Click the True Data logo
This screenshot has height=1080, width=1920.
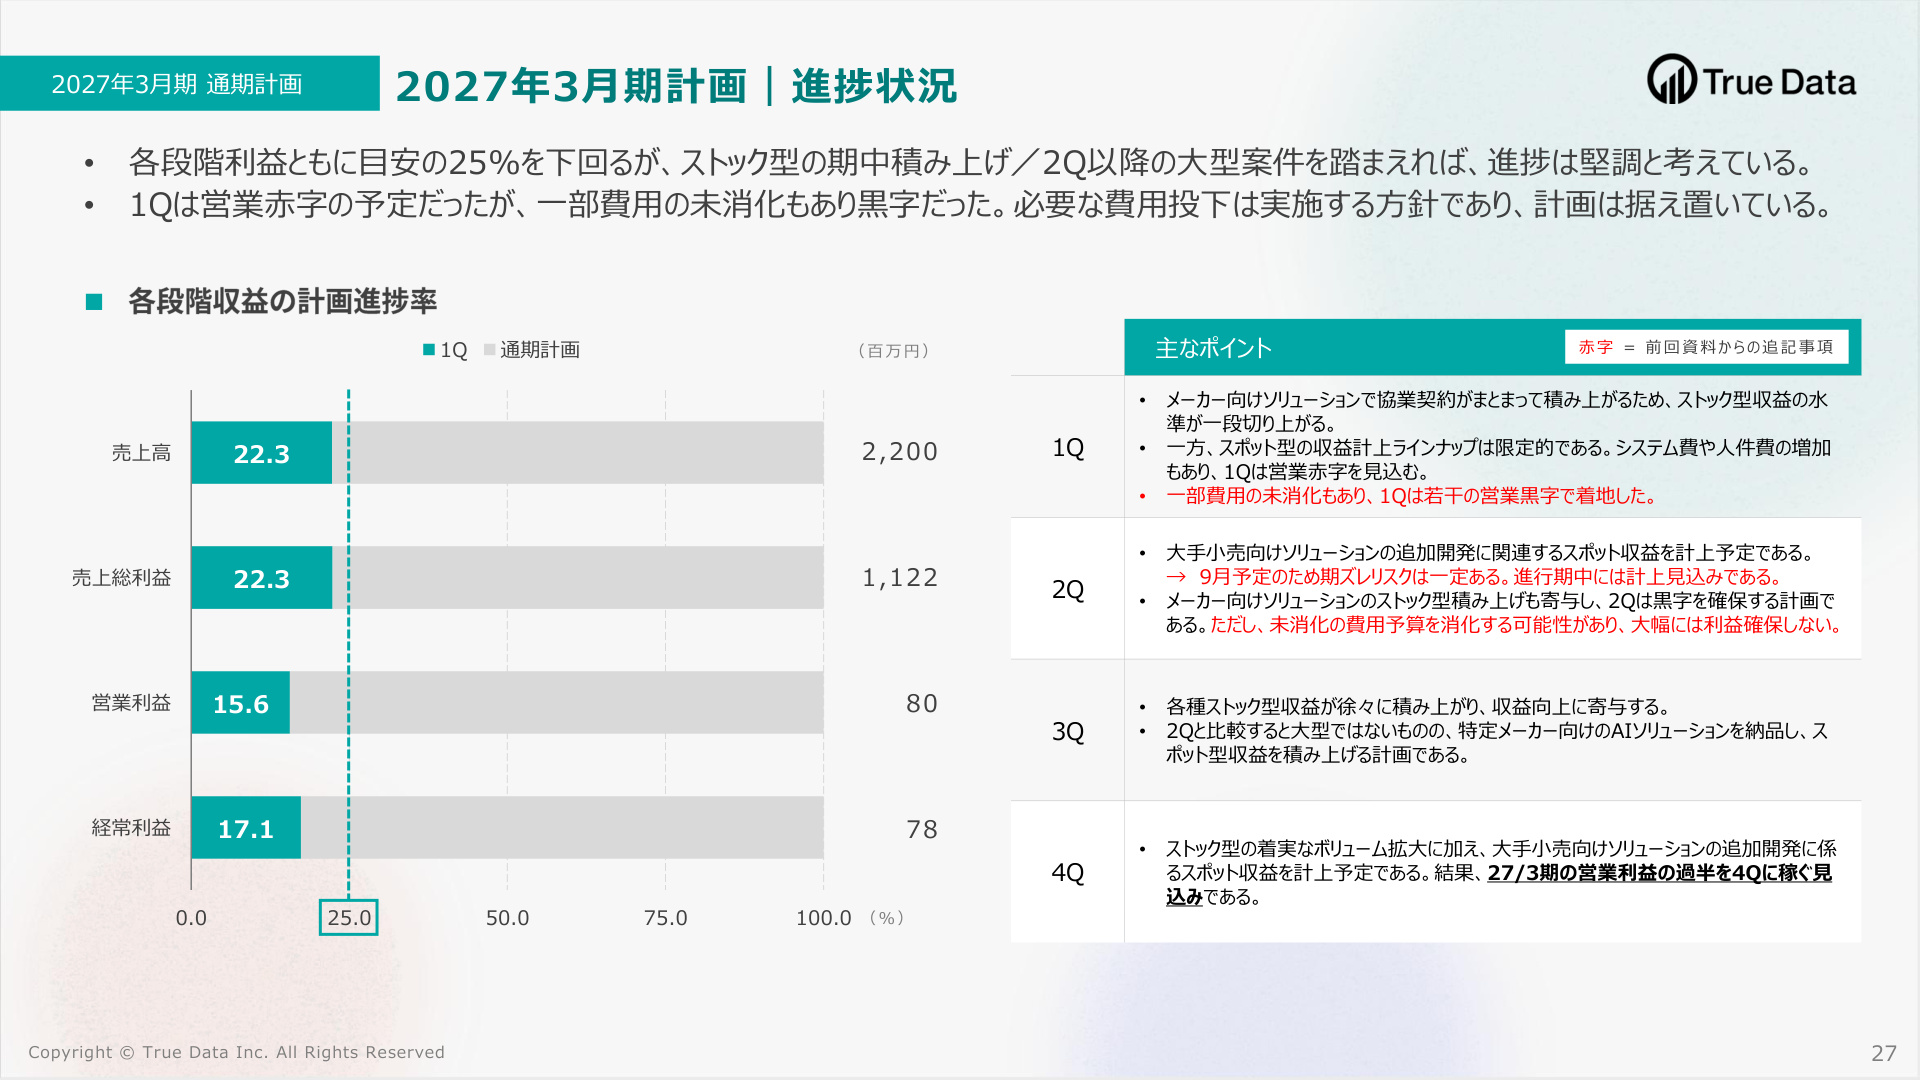click(1752, 80)
